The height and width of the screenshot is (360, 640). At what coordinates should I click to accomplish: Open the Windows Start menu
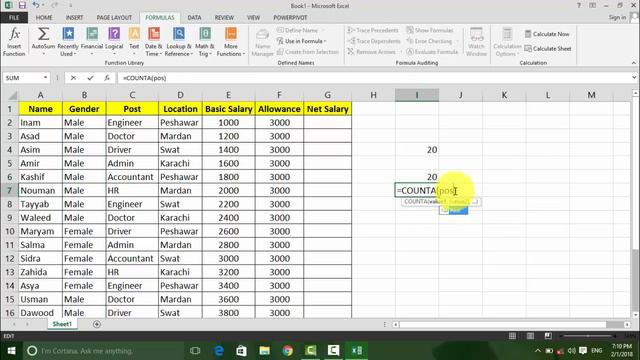tap(11, 351)
